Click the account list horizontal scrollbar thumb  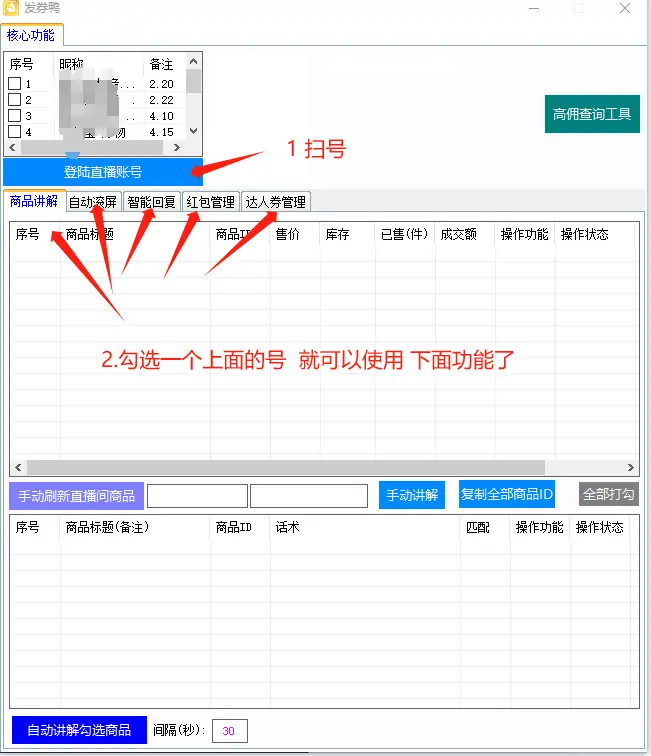(92, 148)
